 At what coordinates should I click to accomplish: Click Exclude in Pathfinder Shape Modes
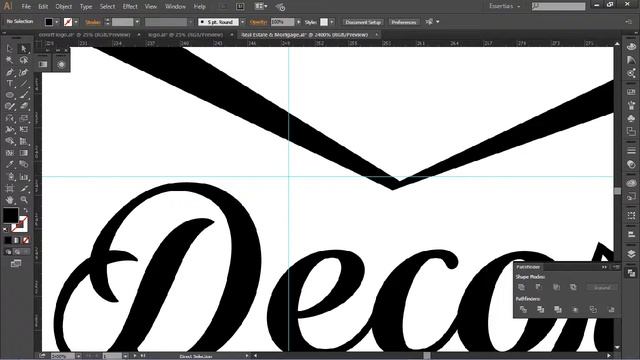573,287
